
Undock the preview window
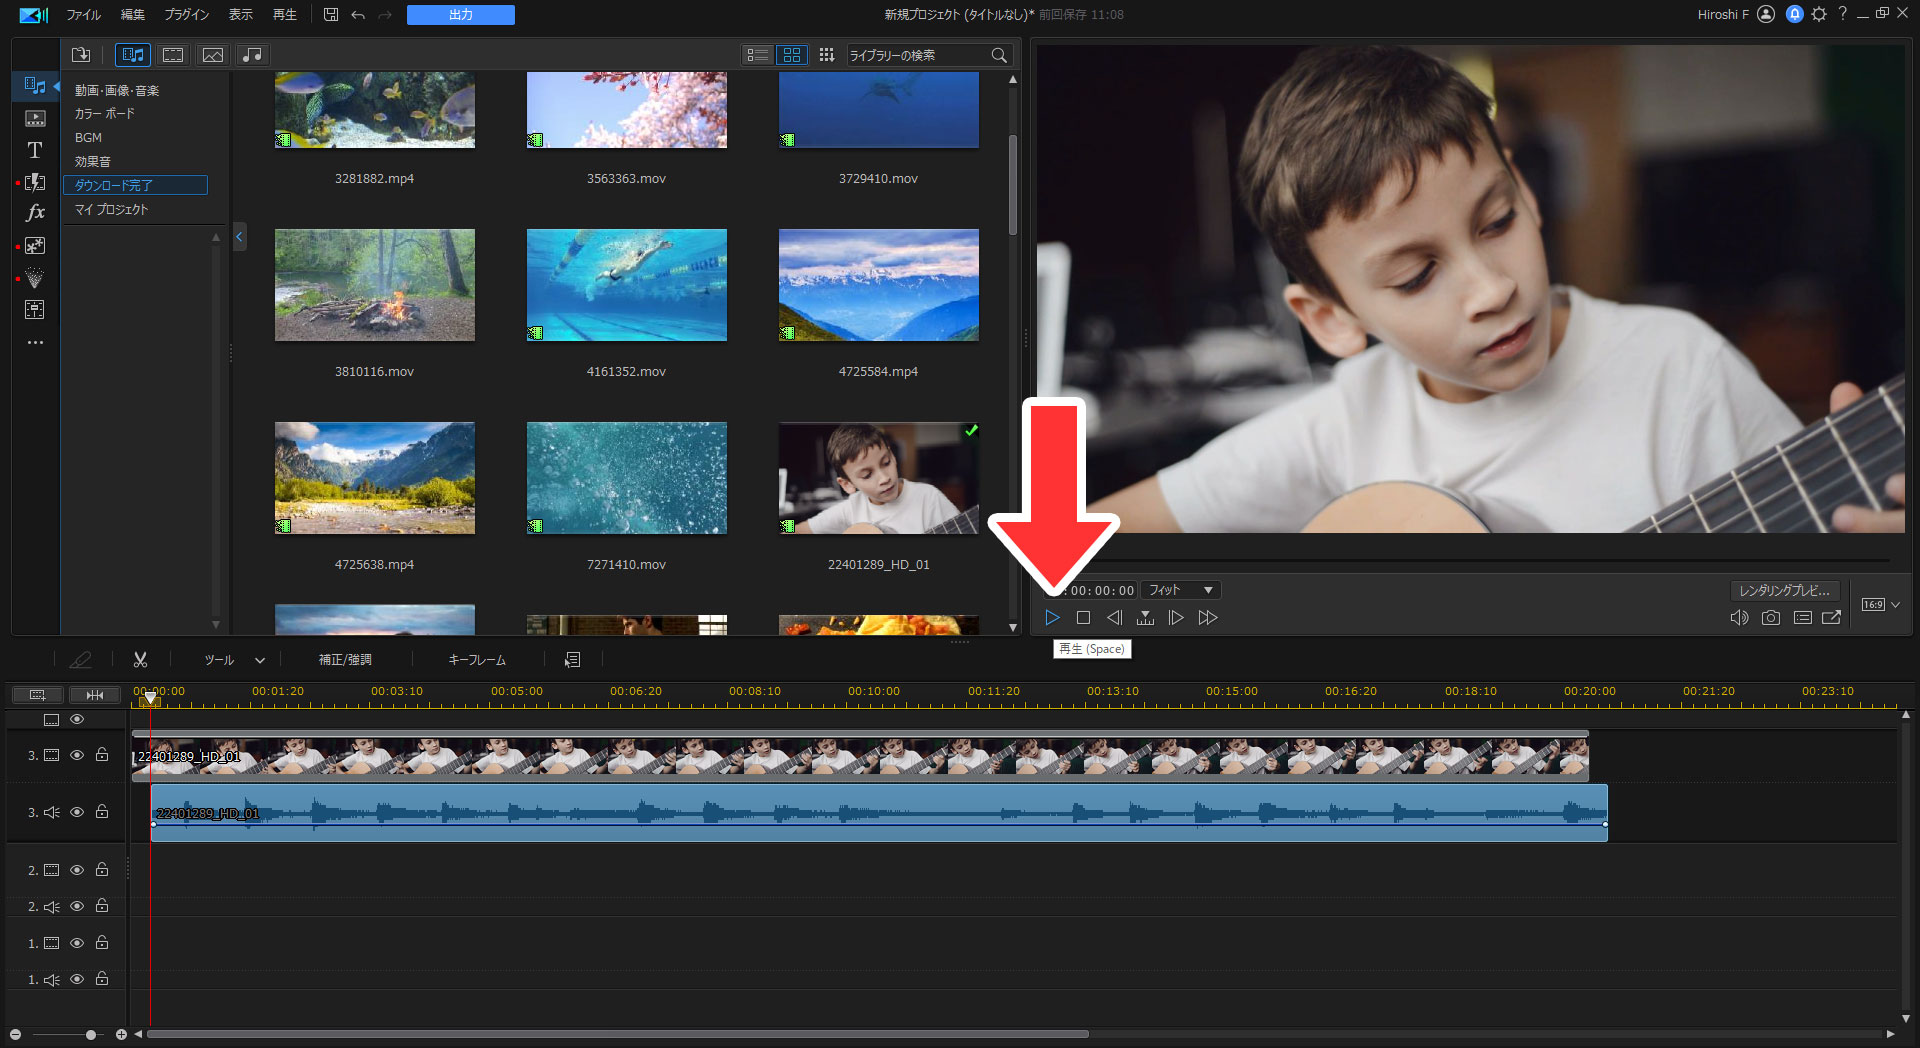click(1832, 618)
